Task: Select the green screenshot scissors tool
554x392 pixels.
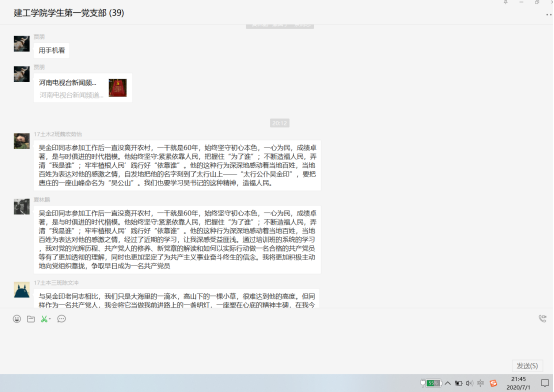Action: click(x=44, y=319)
